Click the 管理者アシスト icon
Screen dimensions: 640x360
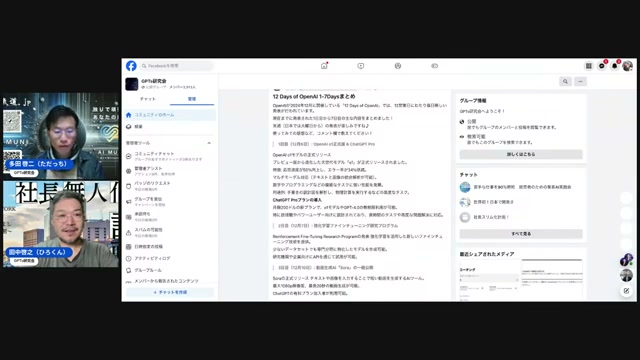[x=129, y=171]
